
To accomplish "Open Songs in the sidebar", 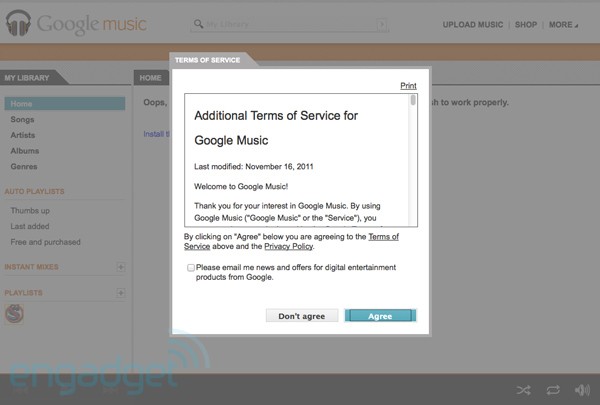I will click(23, 119).
